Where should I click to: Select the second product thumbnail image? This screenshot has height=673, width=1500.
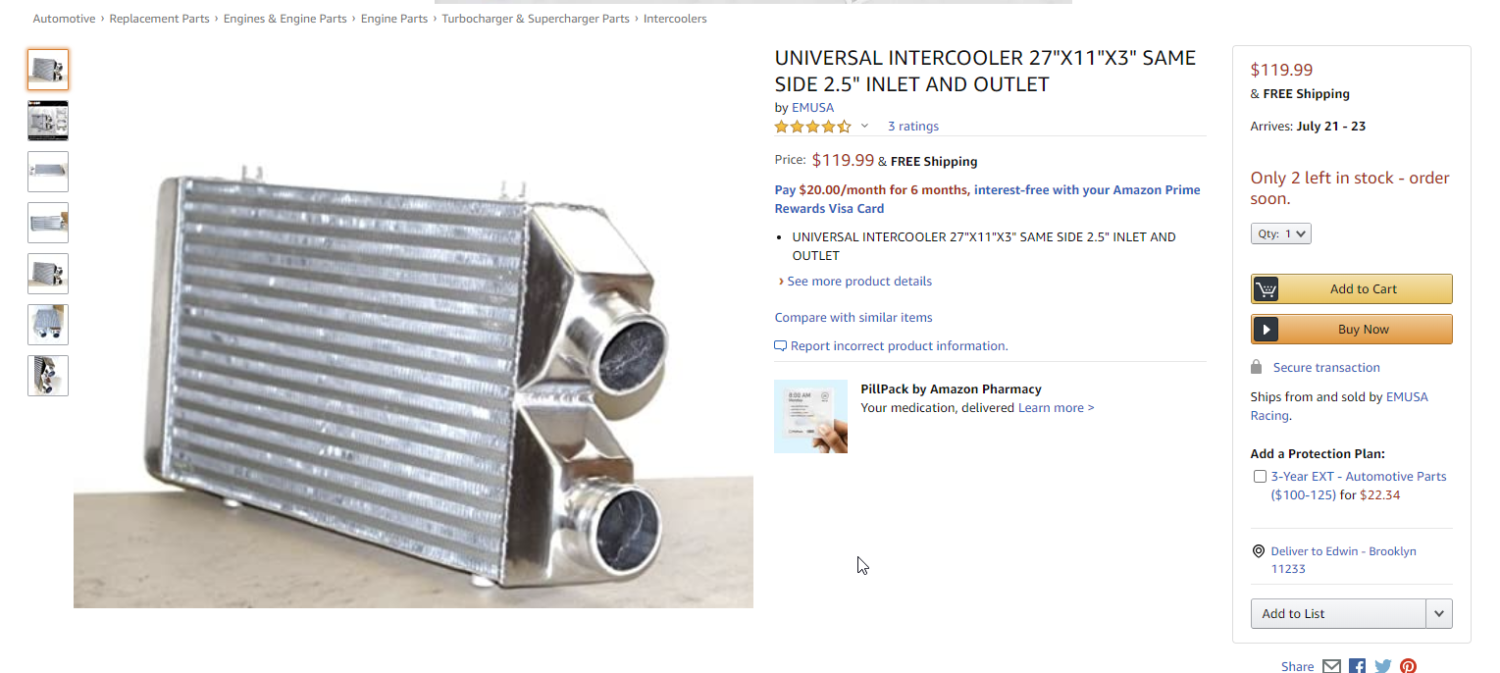click(48, 120)
